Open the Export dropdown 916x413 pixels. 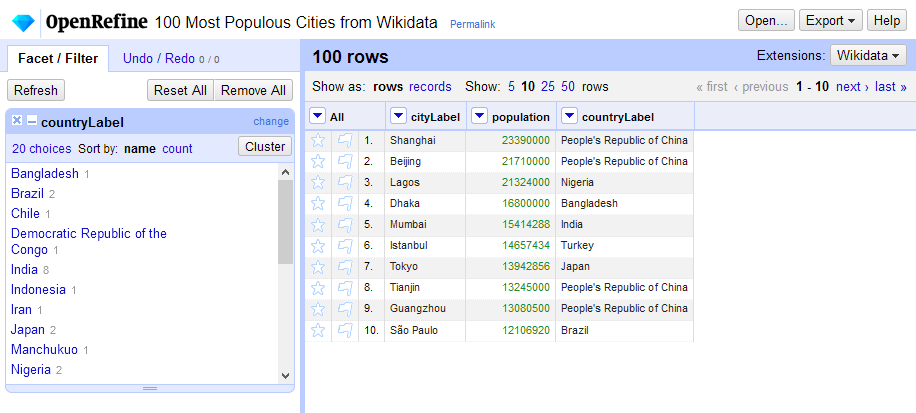830,20
